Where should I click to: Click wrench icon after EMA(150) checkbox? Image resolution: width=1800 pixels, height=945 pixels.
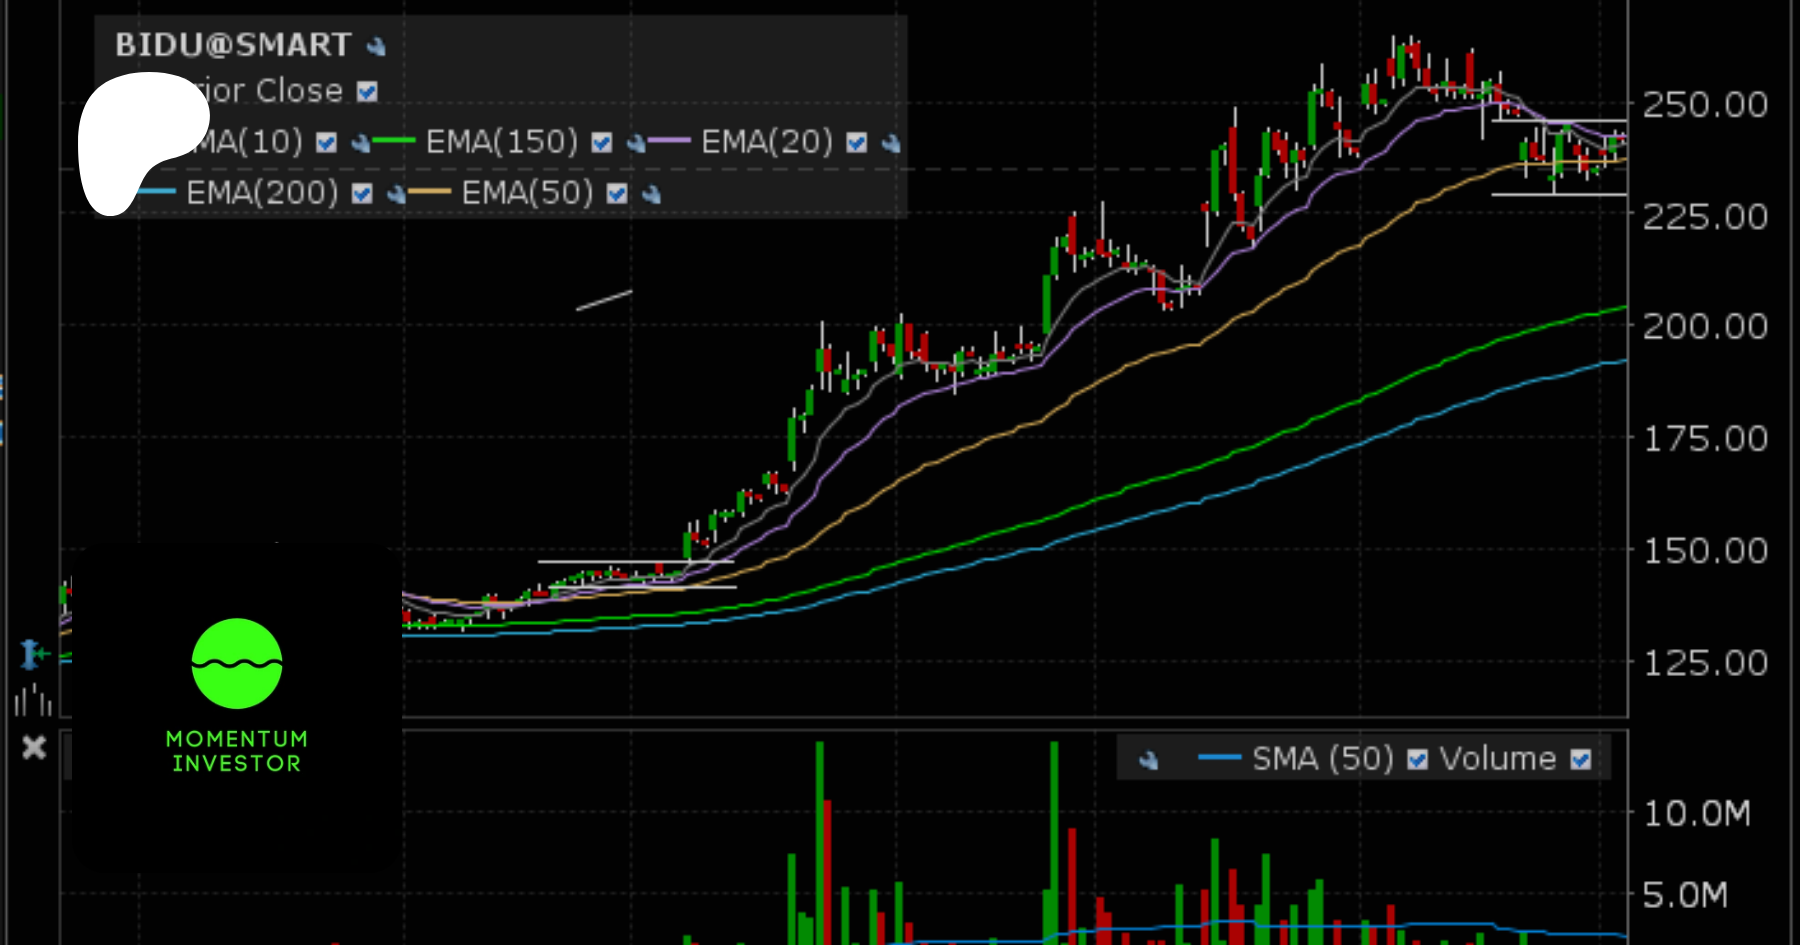click(x=636, y=144)
